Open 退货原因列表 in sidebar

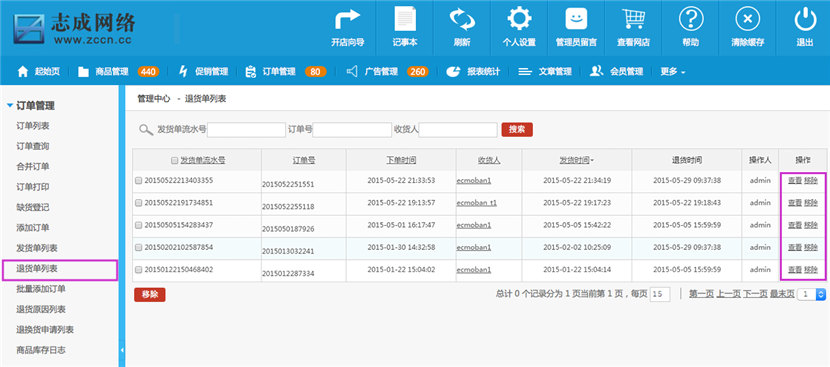coord(41,309)
